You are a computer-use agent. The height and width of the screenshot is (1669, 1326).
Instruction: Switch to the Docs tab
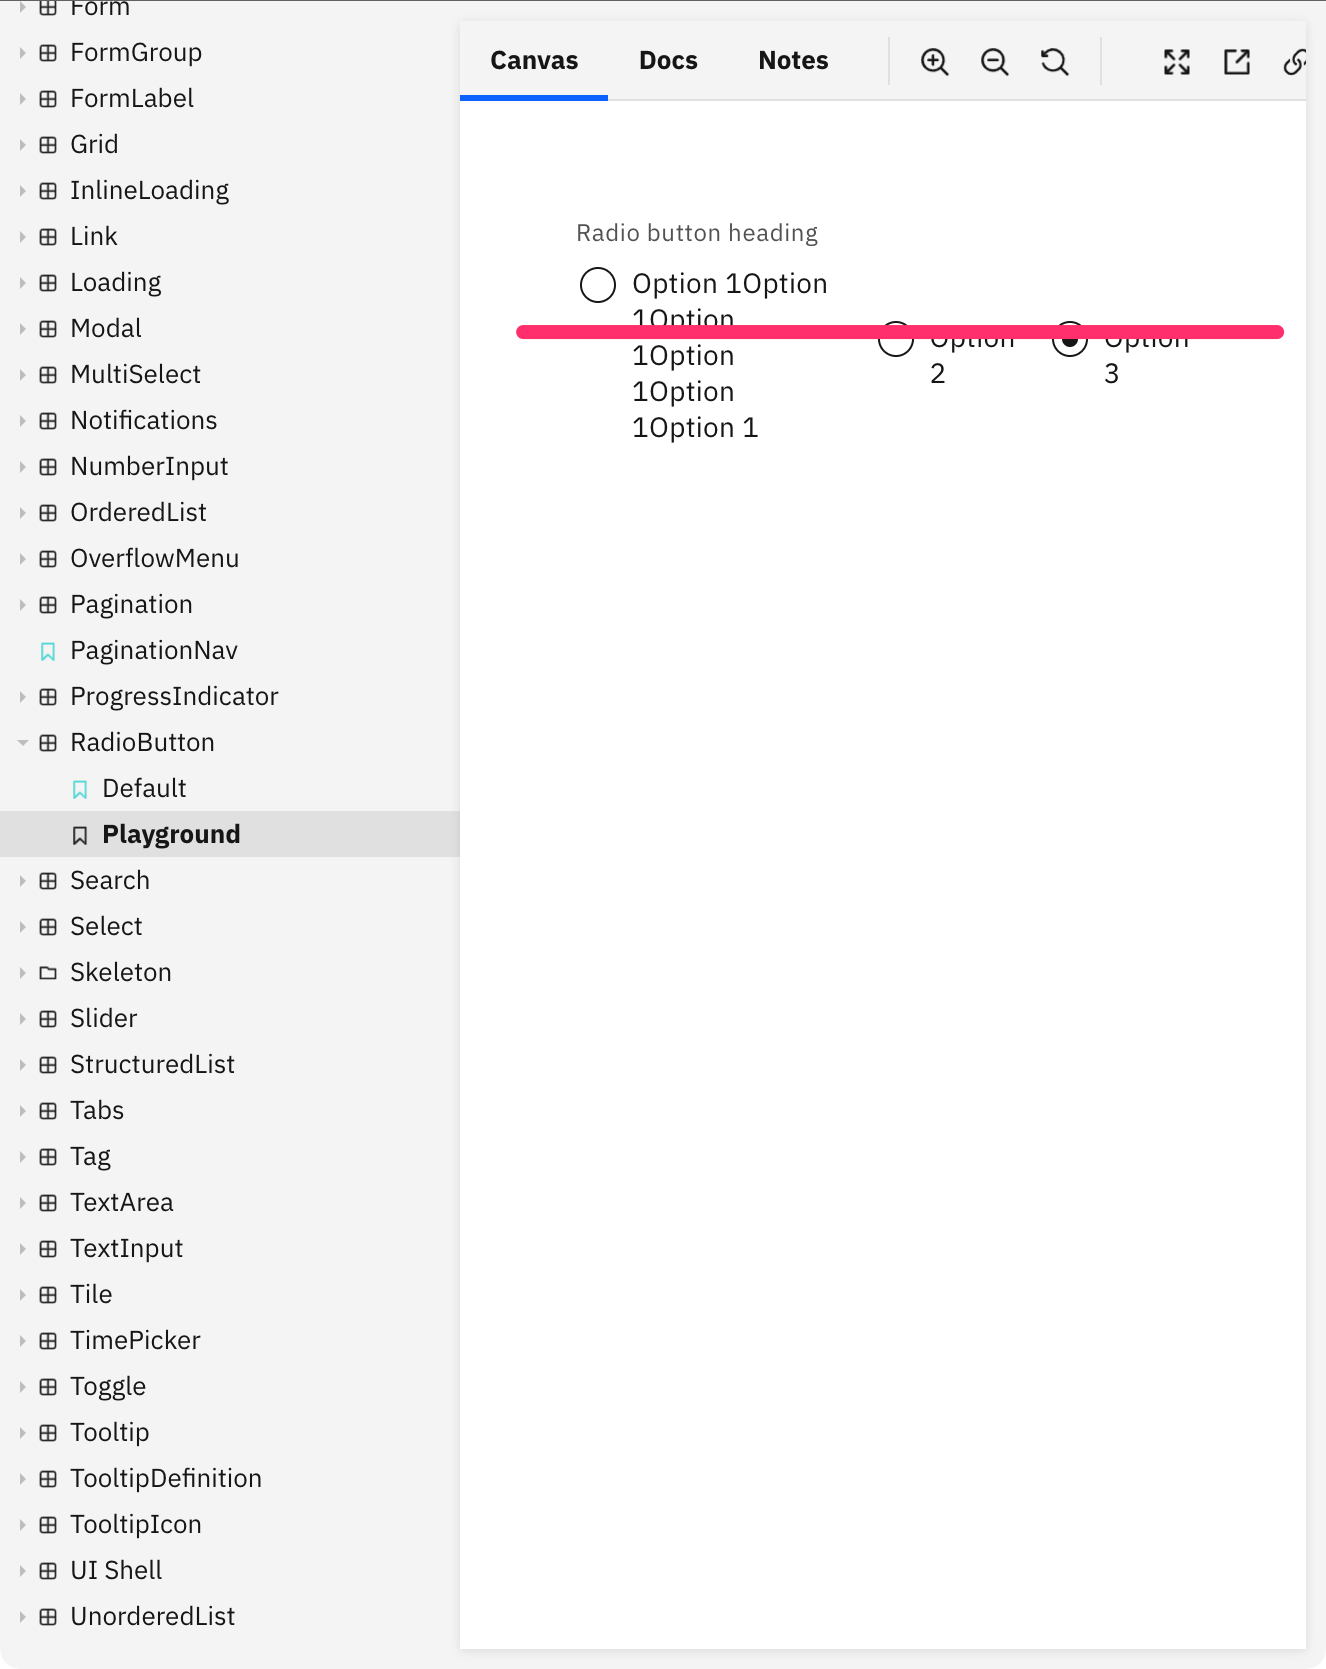pyautogui.click(x=667, y=60)
